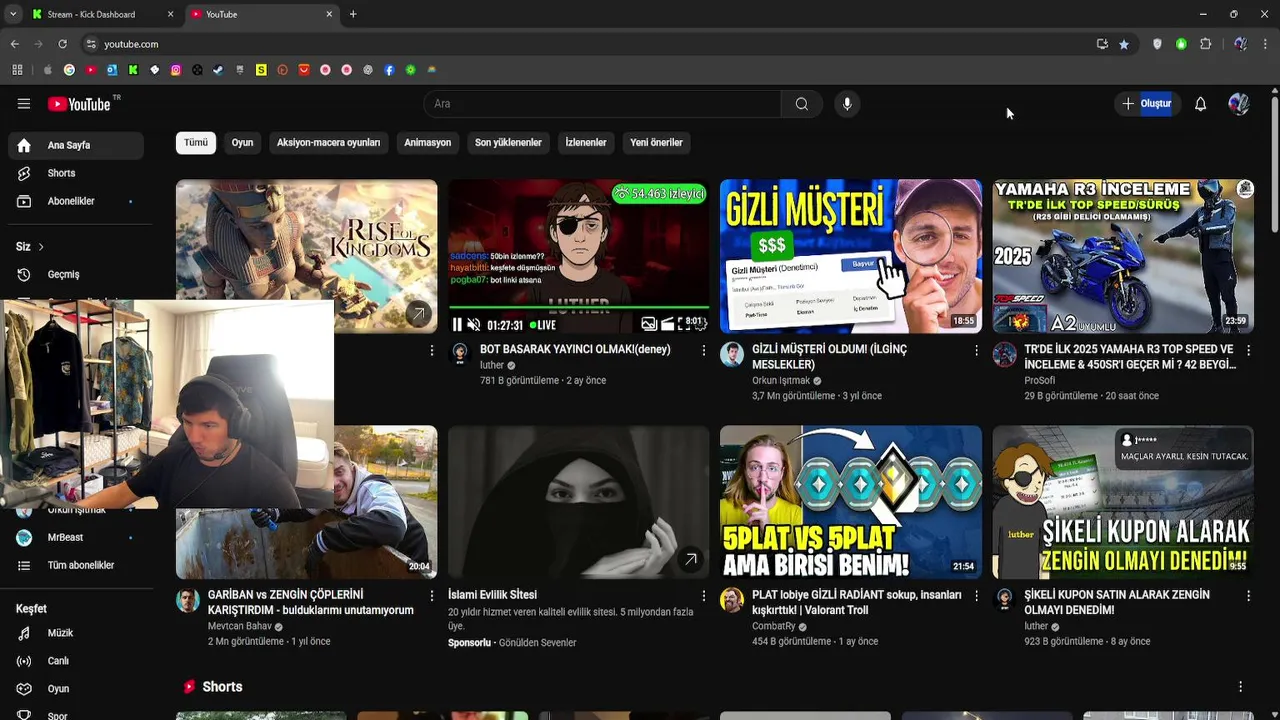This screenshot has height=720, width=1280.
Task: Open the YouTube hamburger guide menu
Action: (24, 104)
